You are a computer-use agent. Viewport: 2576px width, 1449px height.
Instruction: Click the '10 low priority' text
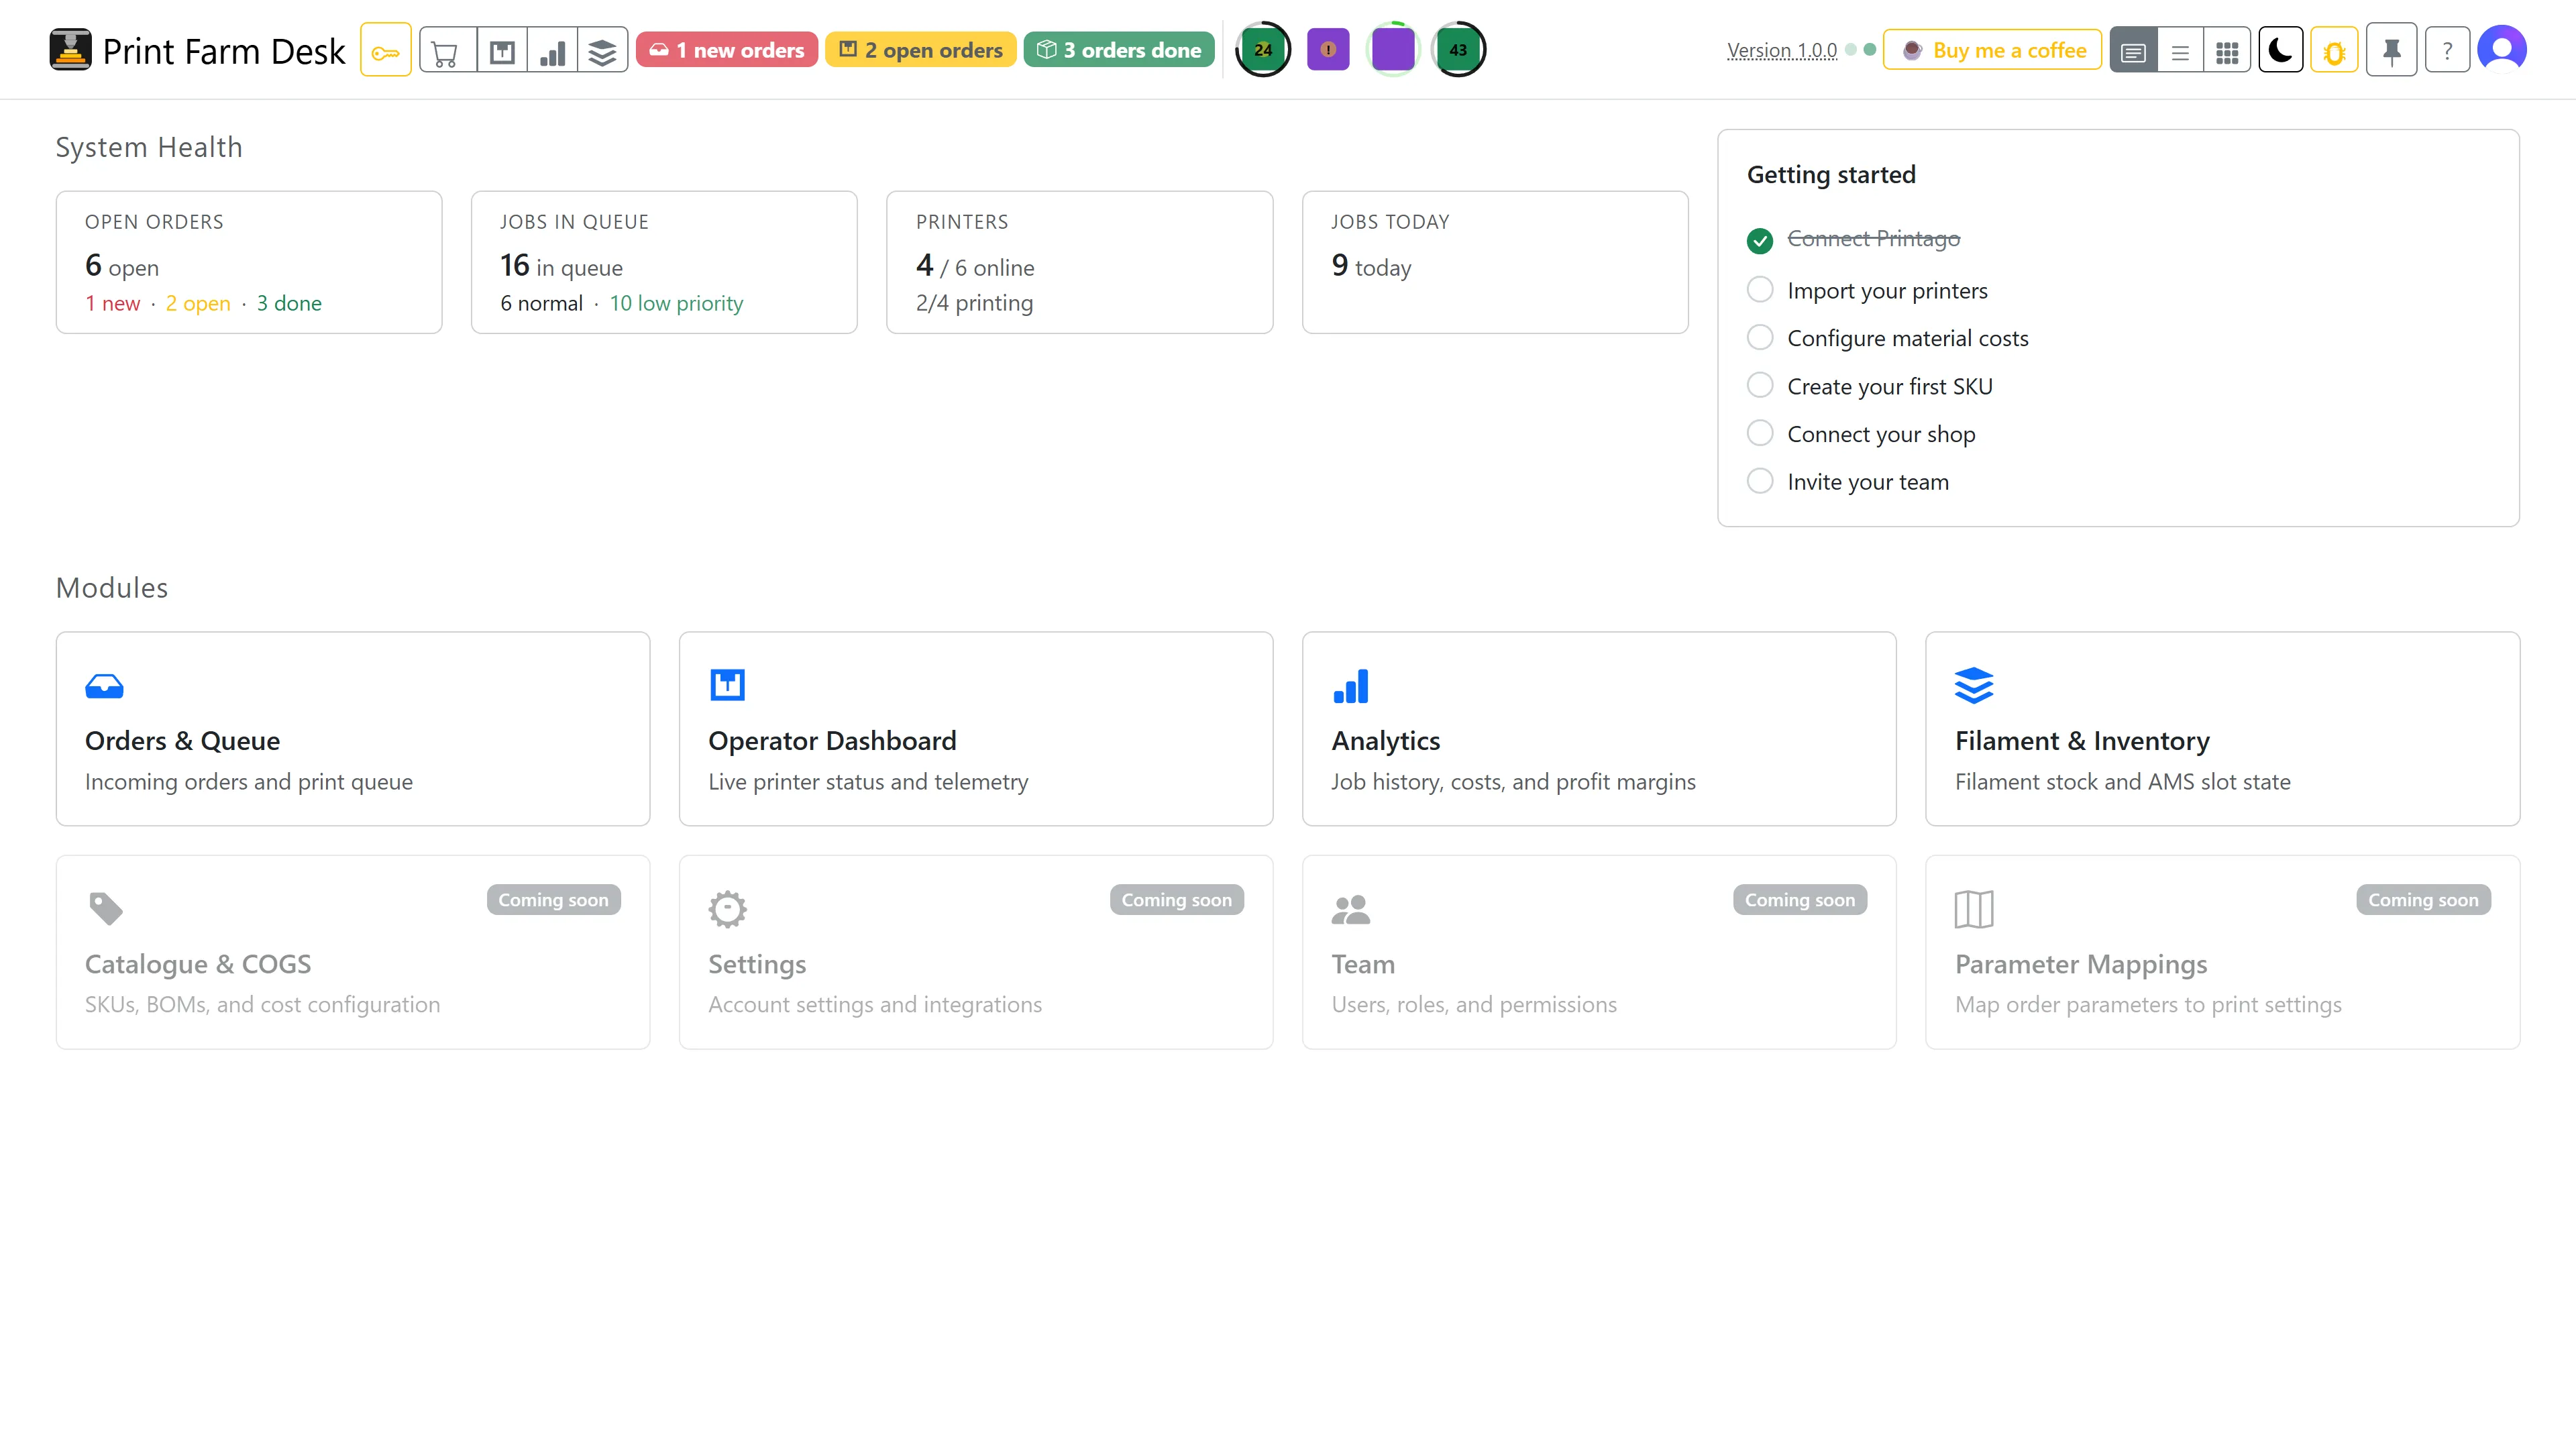(676, 303)
